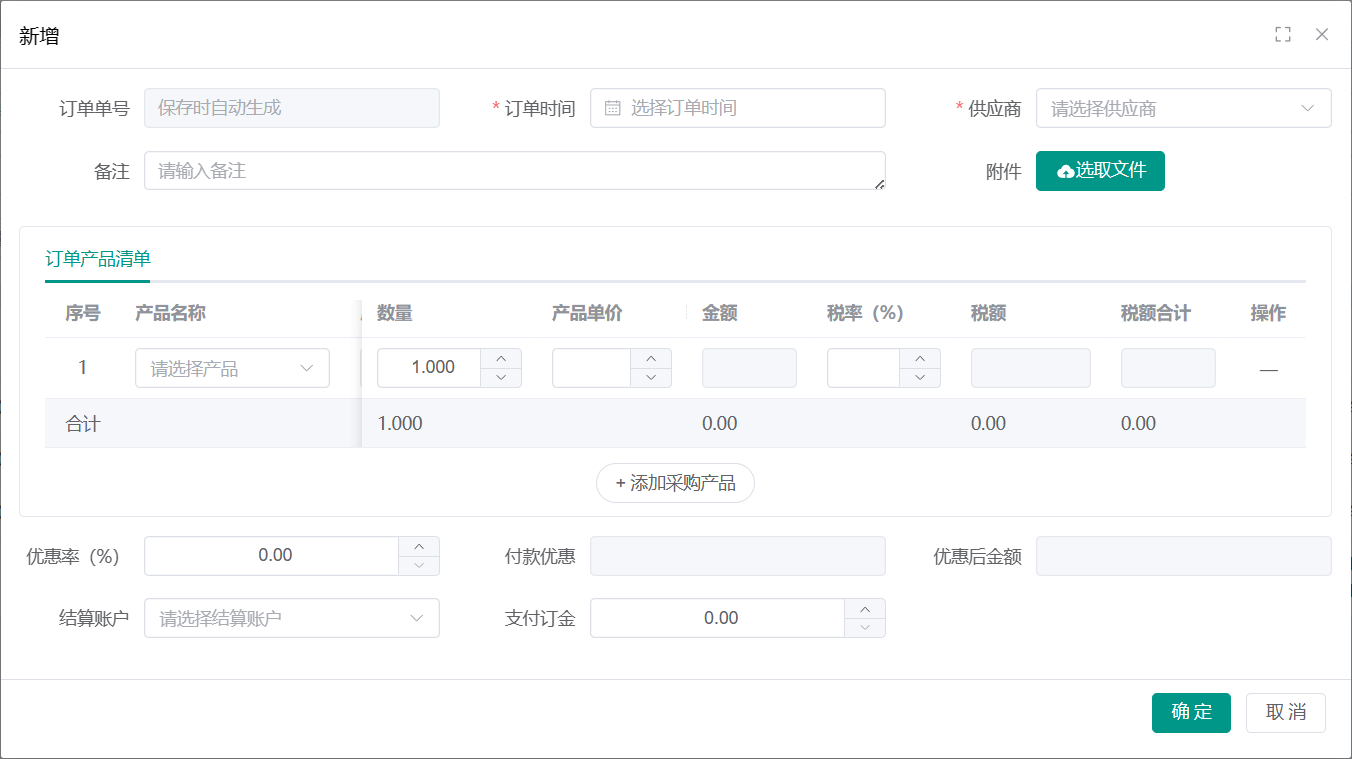
Task: Click the 支付订金 input field
Action: point(718,618)
